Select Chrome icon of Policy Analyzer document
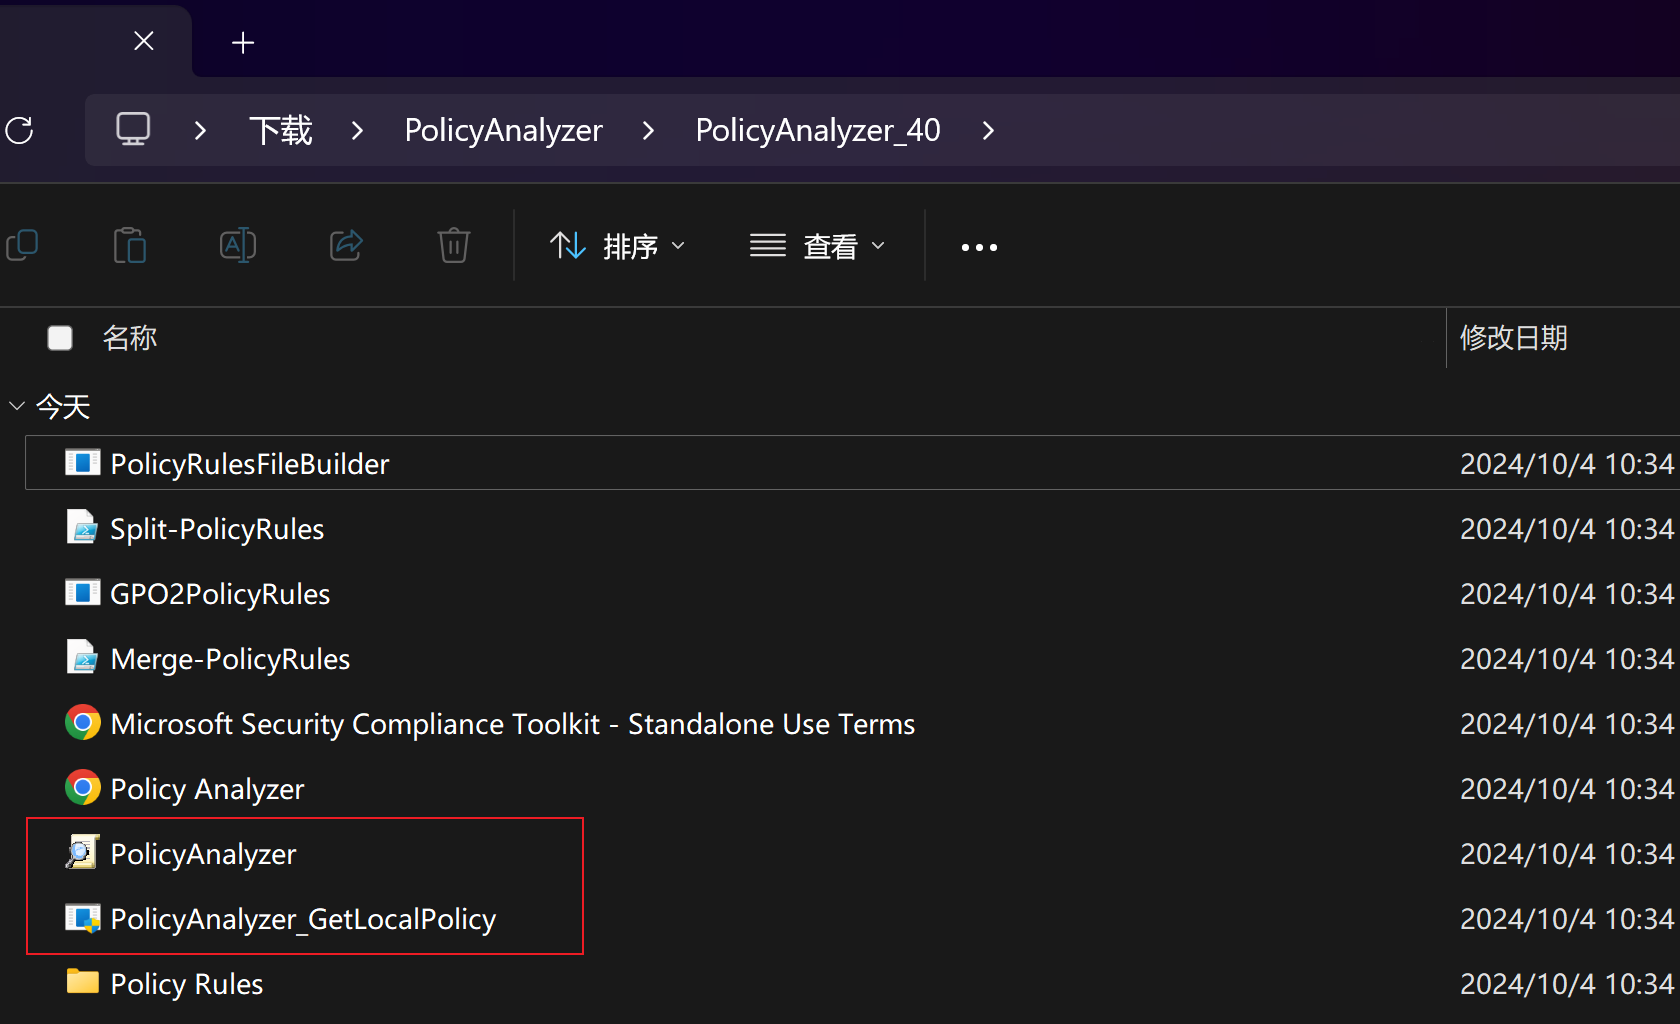Screen dimensions: 1680x1024 pyautogui.click(x=83, y=787)
